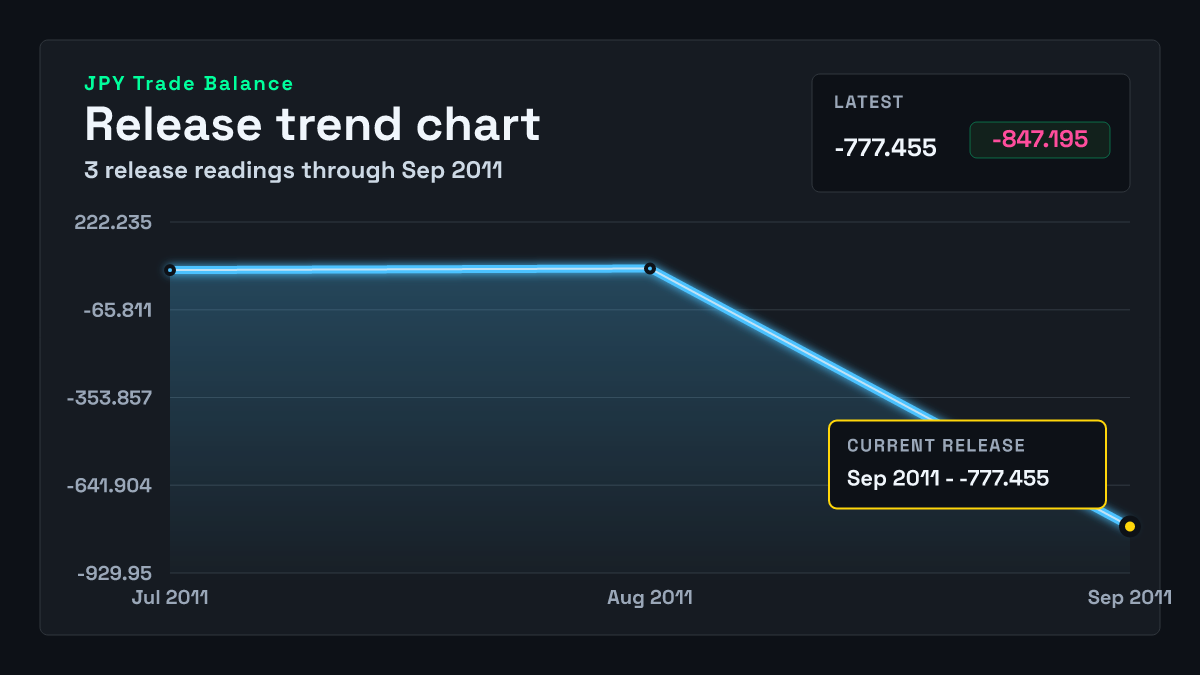The height and width of the screenshot is (675, 1200).
Task: Click the Aug 2011 x-axis label
Action: click(x=650, y=597)
